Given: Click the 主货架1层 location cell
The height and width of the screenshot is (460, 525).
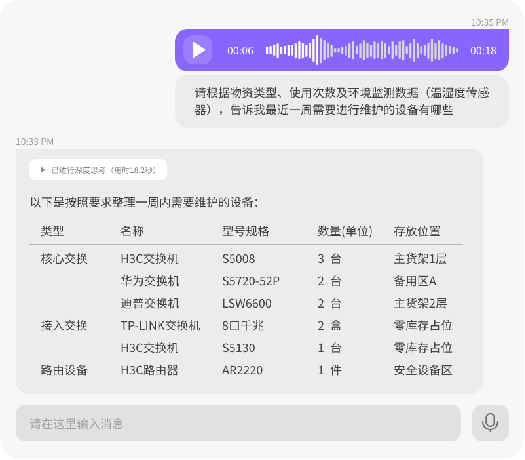Looking at the screenshot, I should click(x=420, y=259).
